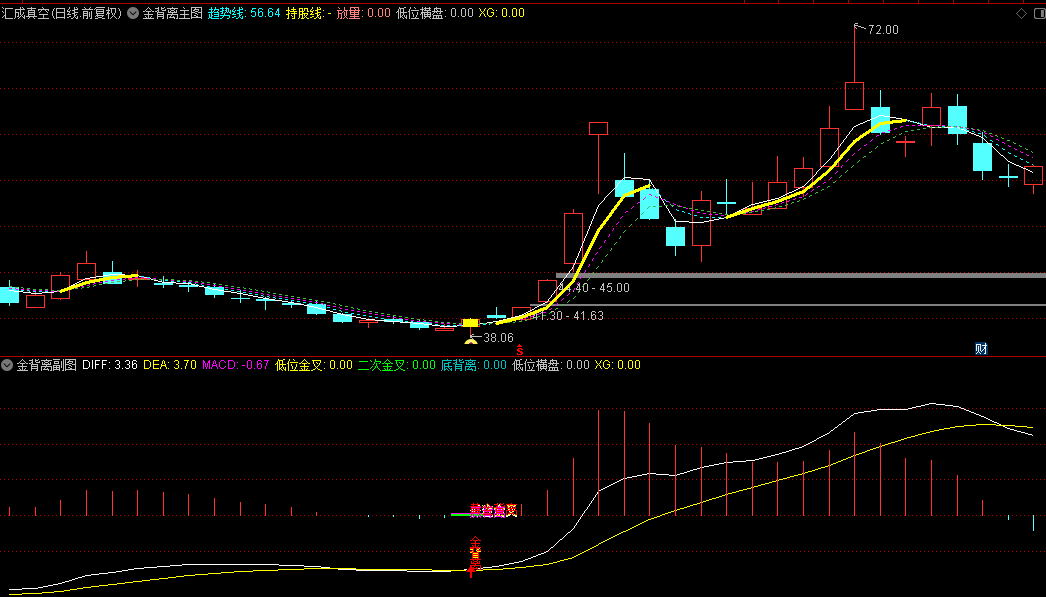Toggle the side panel icon at top-right edge
Image resolution: width=1046 pixels, height=597 pixels.
pos(1040,13)
